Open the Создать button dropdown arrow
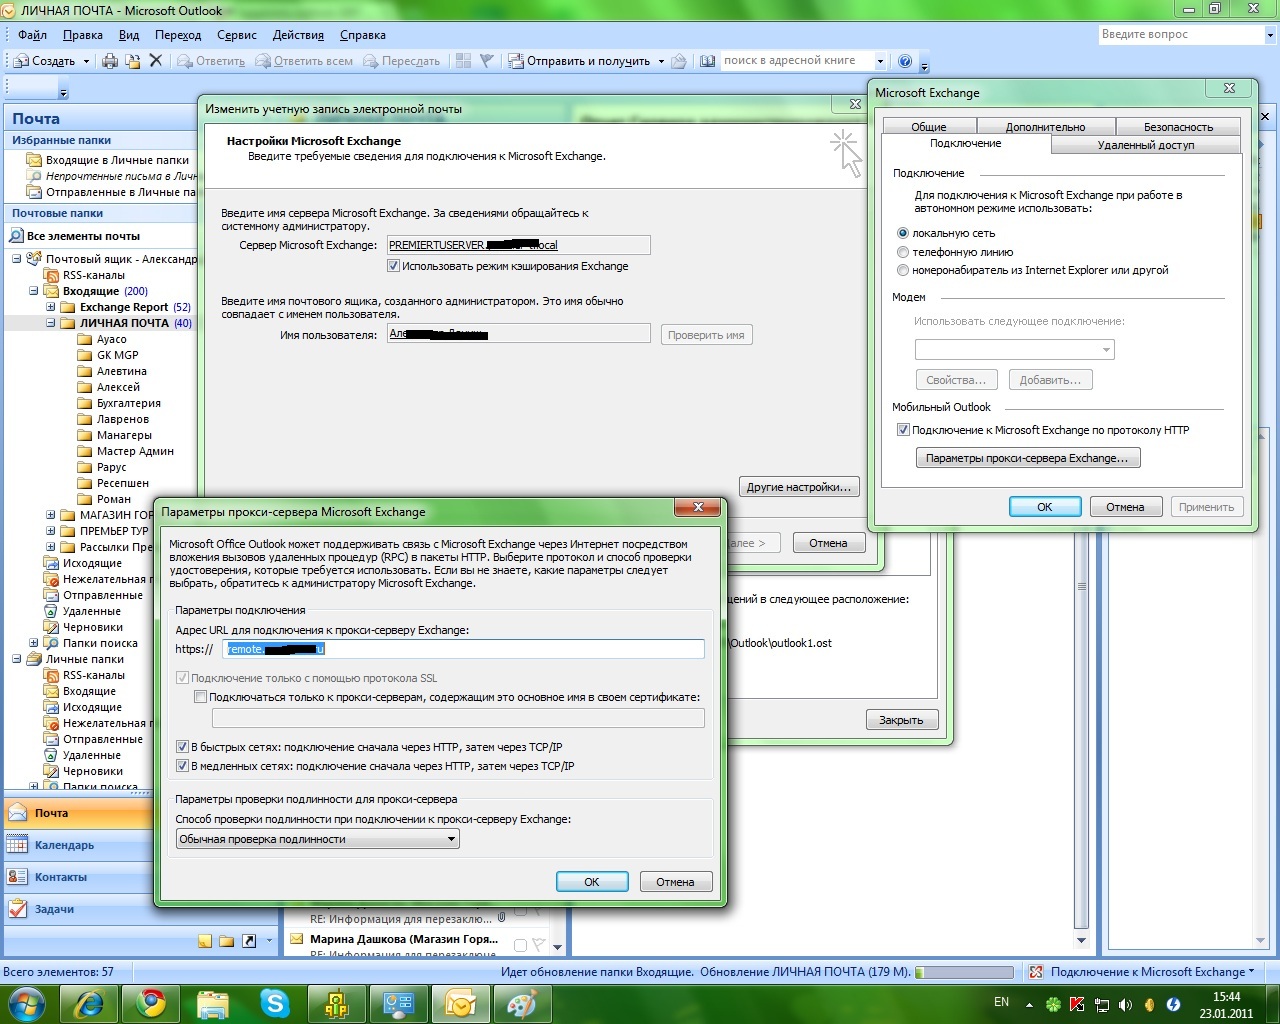The width and height of the screenshot is (1280, 1024). coord(86,61)
